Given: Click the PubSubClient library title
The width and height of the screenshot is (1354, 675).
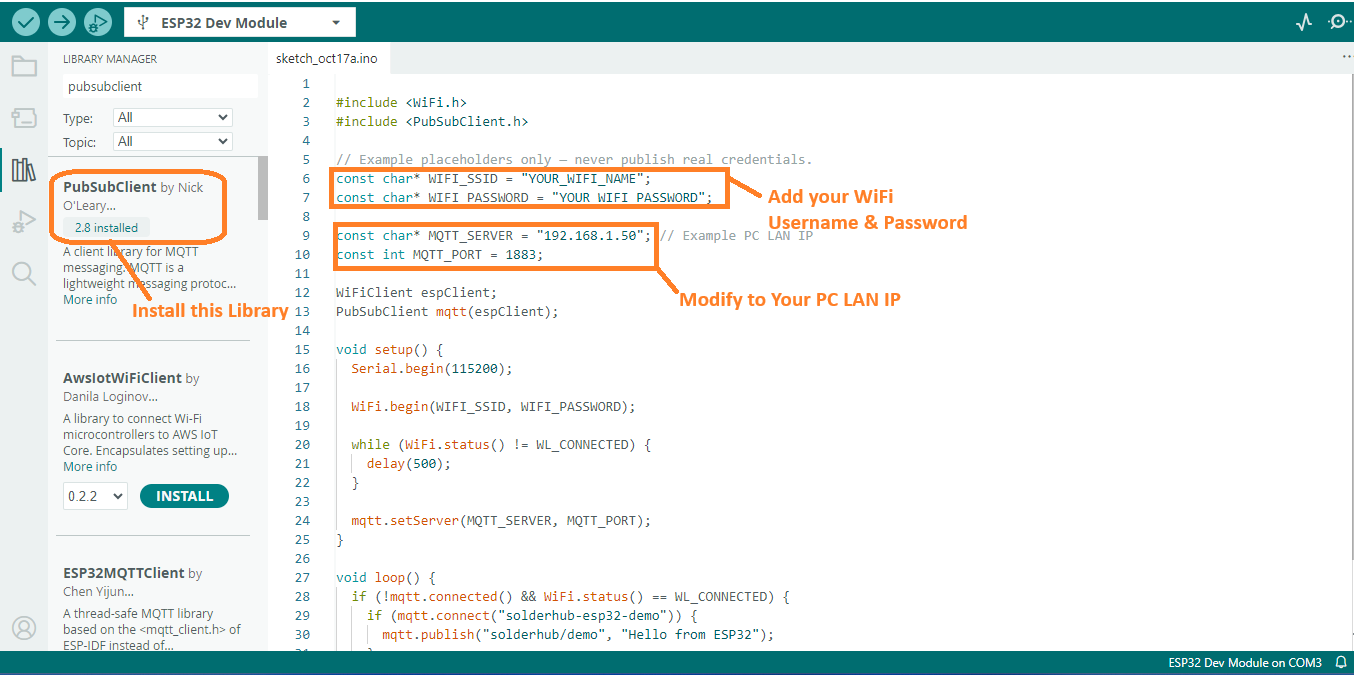Looking at the screenshot, I should (x=110, y=187).
